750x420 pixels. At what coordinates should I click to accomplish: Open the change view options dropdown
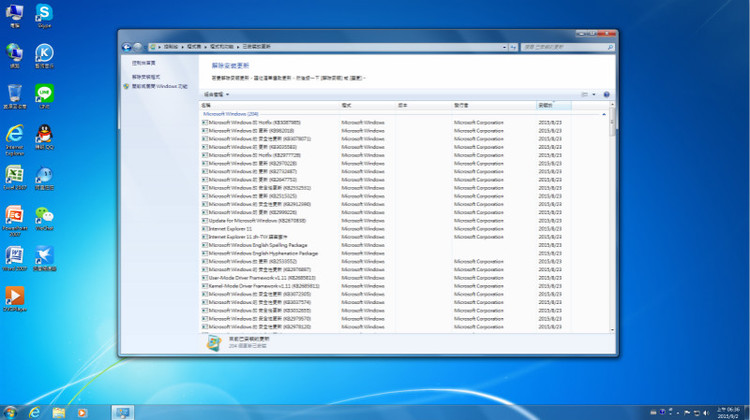tap(594, 94)
